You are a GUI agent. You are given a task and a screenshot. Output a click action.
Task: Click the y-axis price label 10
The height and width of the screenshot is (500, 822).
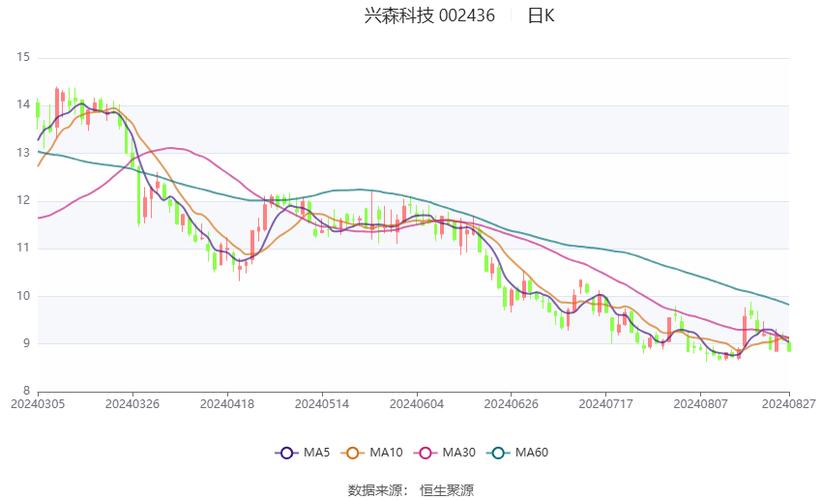[x=24, y=296]
